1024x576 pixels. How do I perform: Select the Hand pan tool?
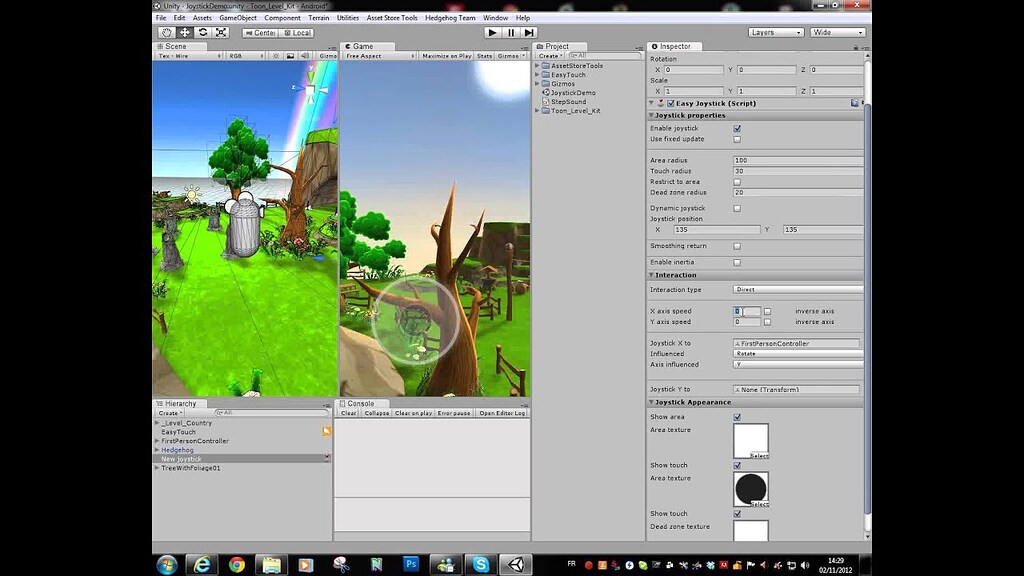(x=167, y=32)
